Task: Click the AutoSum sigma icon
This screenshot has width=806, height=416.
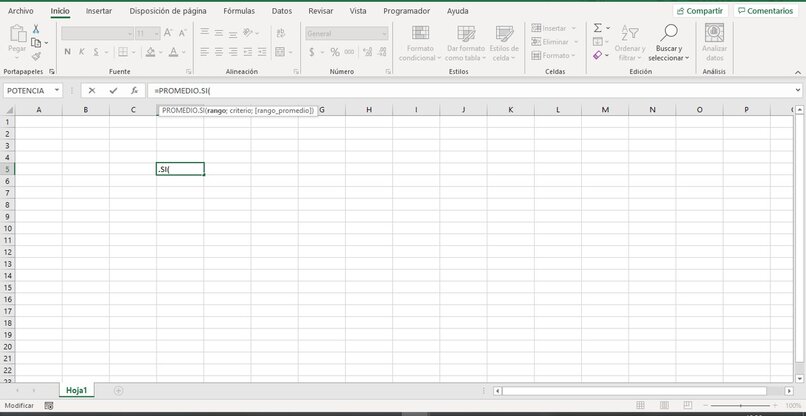Action: 597,29
